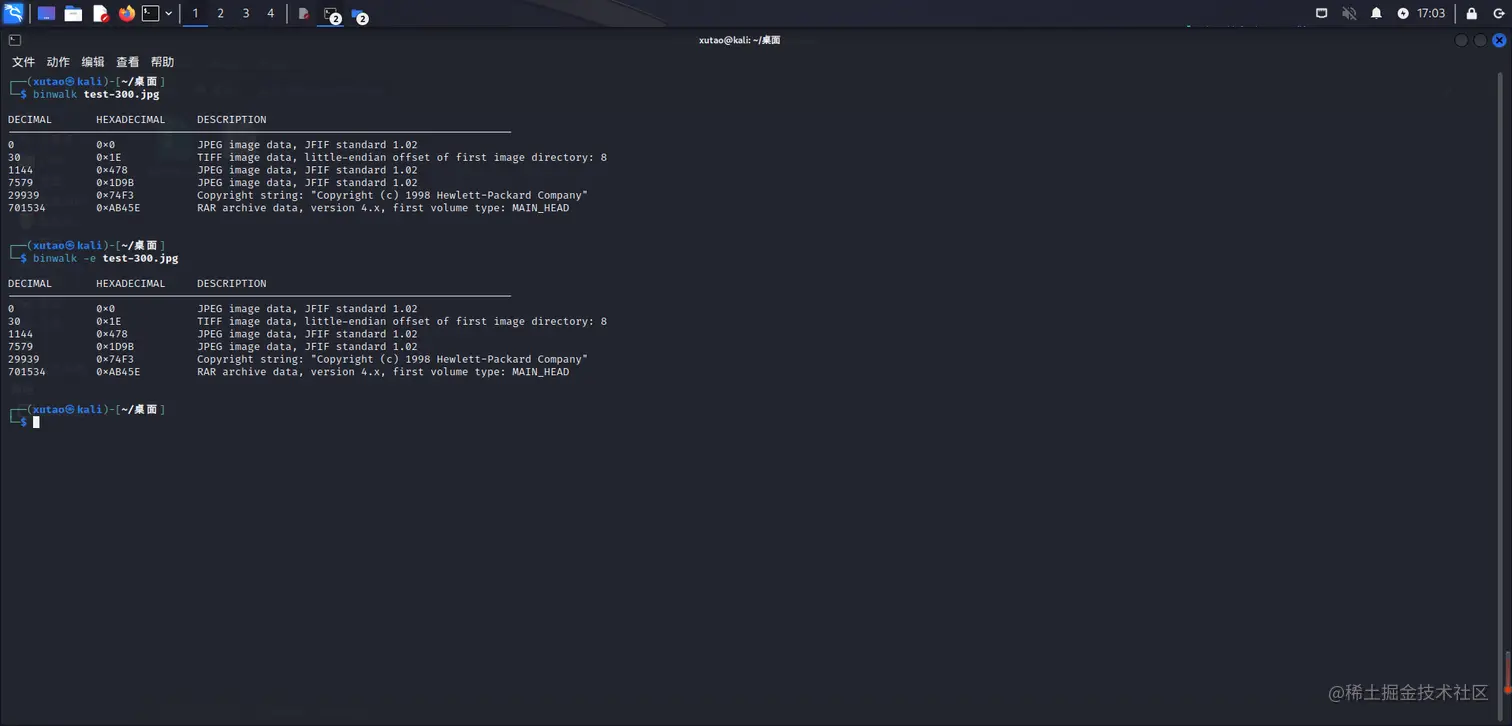Open the 文件 menu
This screenshot has height=726, width=1512.
point(23,62)
